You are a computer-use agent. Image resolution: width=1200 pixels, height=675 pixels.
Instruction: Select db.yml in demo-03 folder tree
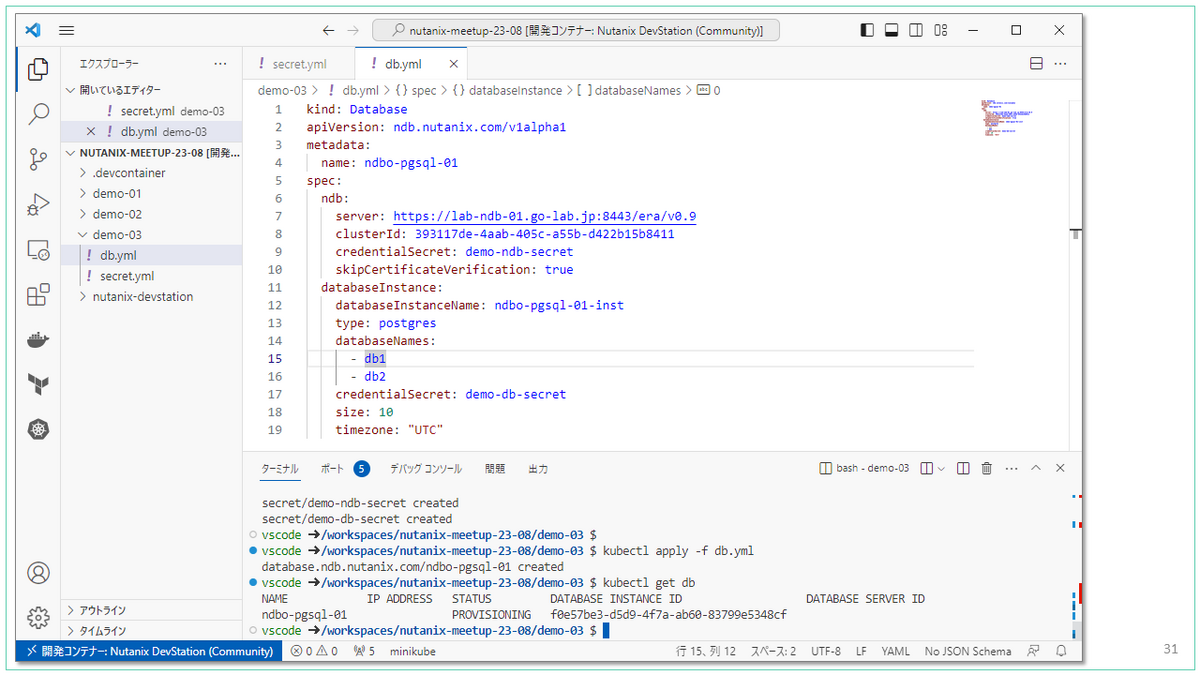pyautogui.click(x=119, y=255)
